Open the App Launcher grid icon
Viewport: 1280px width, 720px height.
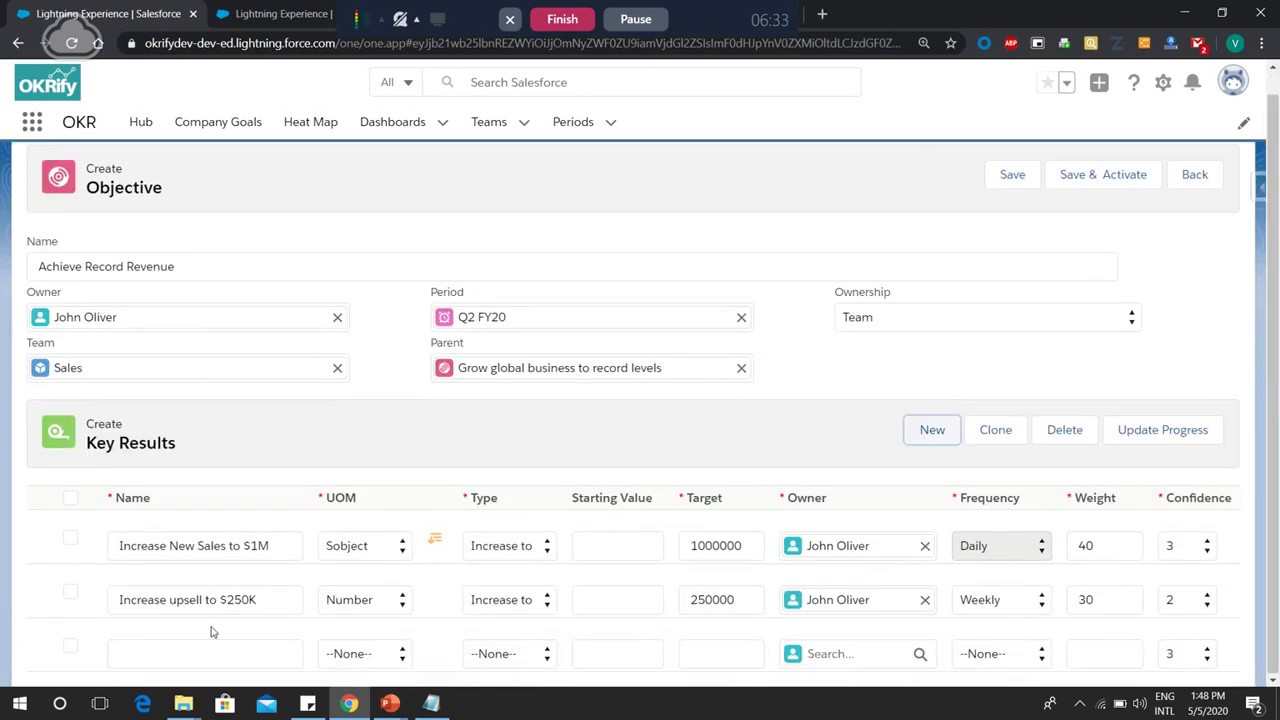point(32,122)
